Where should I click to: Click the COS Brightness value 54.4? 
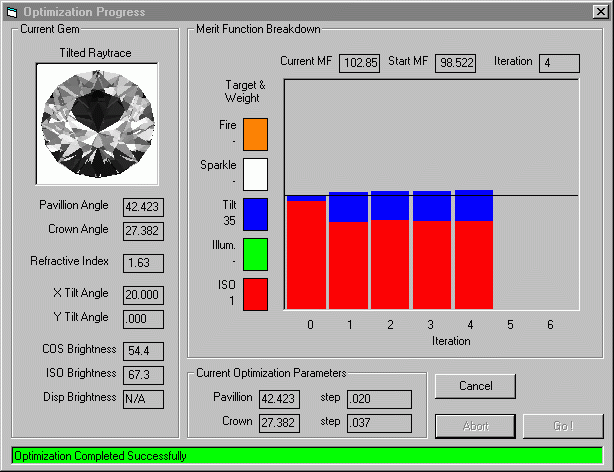click(x=143, y=351)
